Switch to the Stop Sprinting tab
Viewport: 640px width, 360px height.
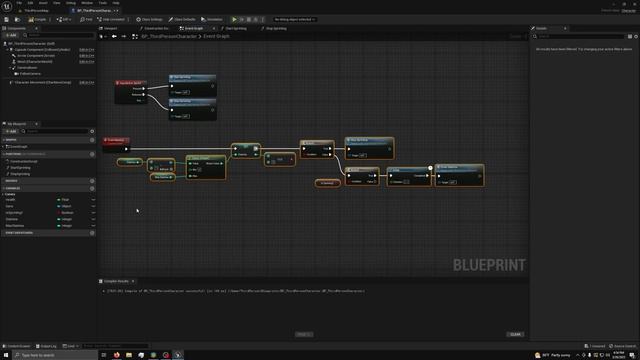pyautogui.click(x=274, y=28)
